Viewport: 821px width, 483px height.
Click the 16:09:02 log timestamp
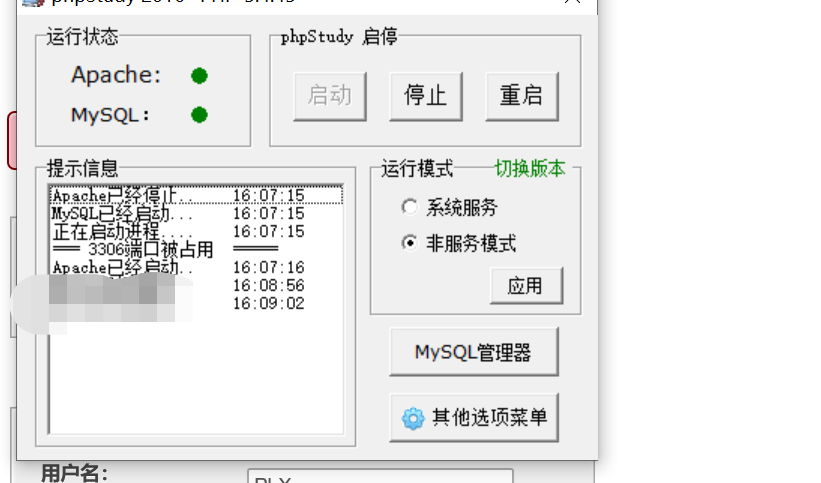point(269,303)
